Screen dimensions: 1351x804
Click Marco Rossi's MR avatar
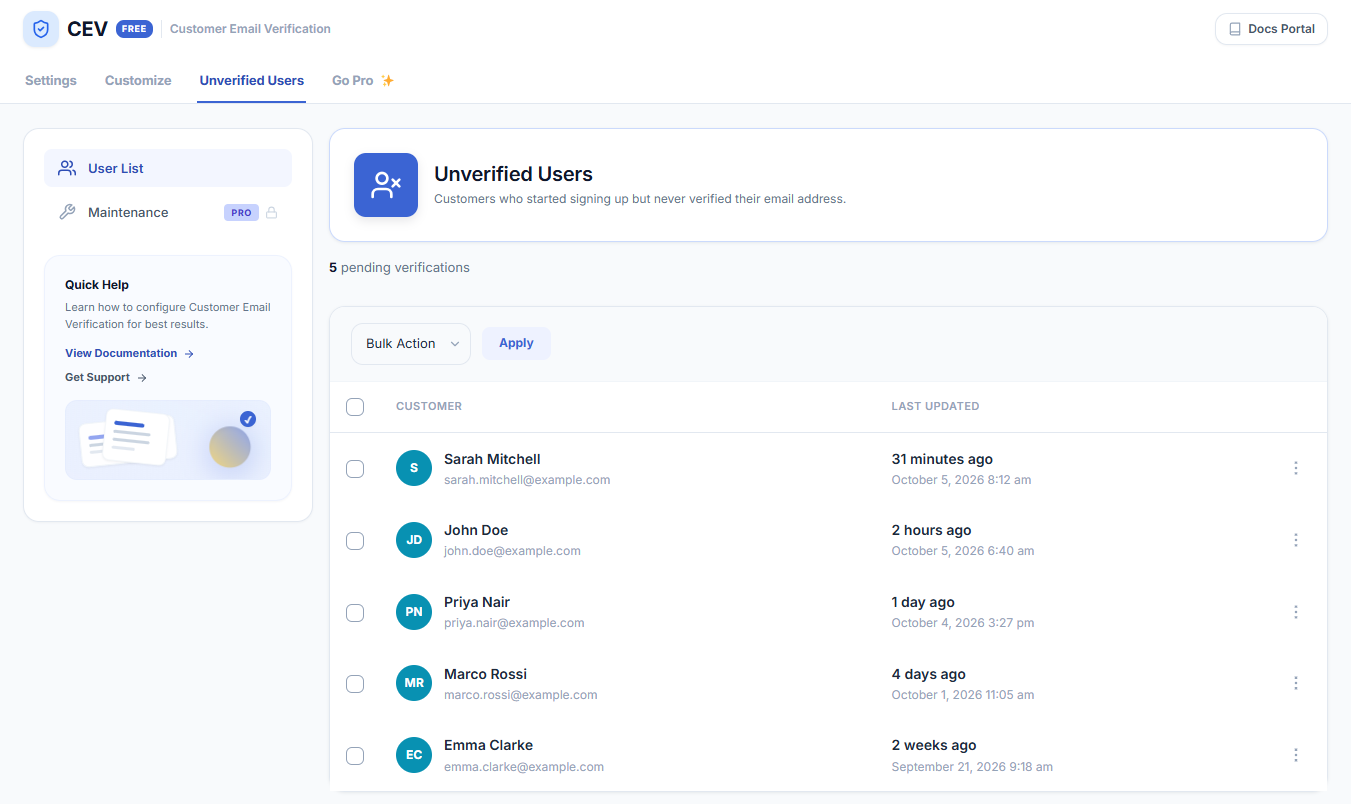pos(414,683)
